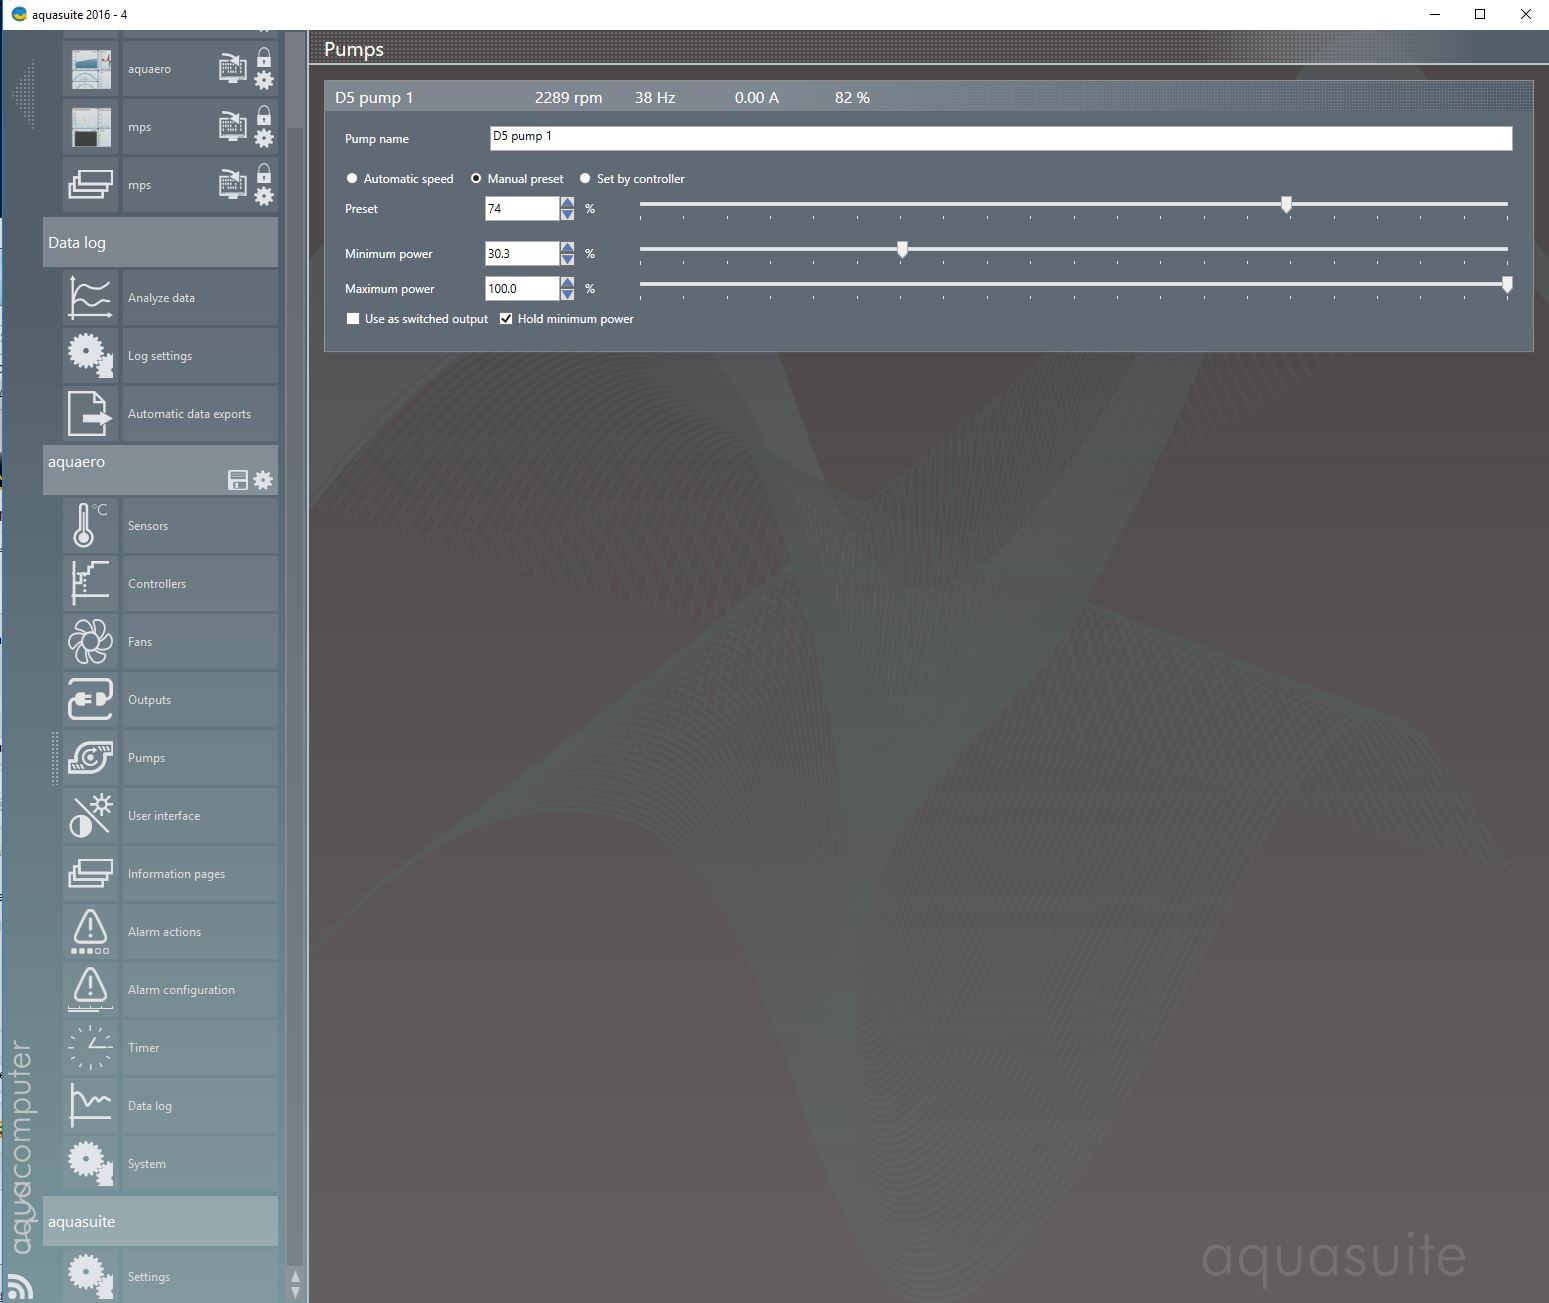The width and height of the screenshot is (1549, 1303).
Task: Select the Timer label in sidebar
Action: (x=144, y=1048)
